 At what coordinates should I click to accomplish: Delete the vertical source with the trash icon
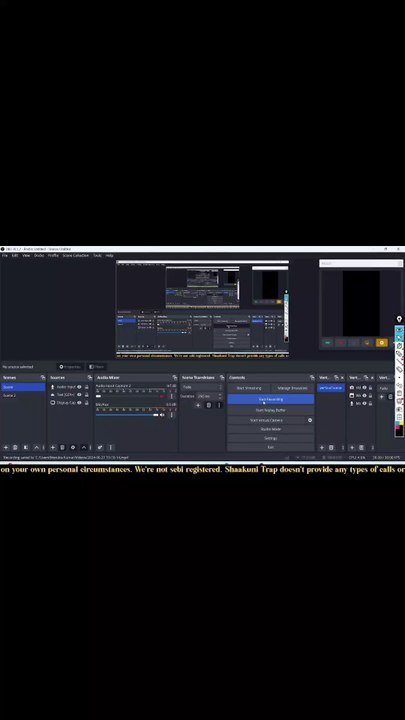361,447
